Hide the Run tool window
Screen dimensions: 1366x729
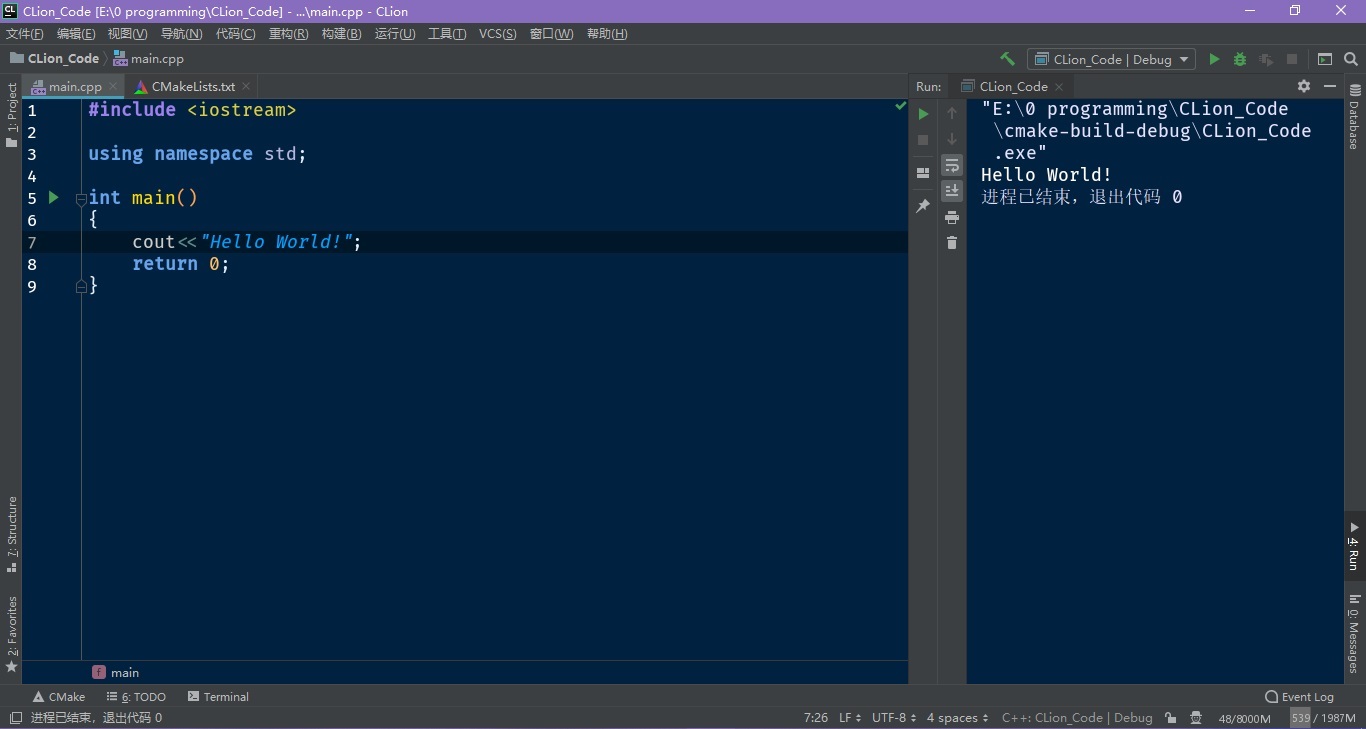point(1330,86)
